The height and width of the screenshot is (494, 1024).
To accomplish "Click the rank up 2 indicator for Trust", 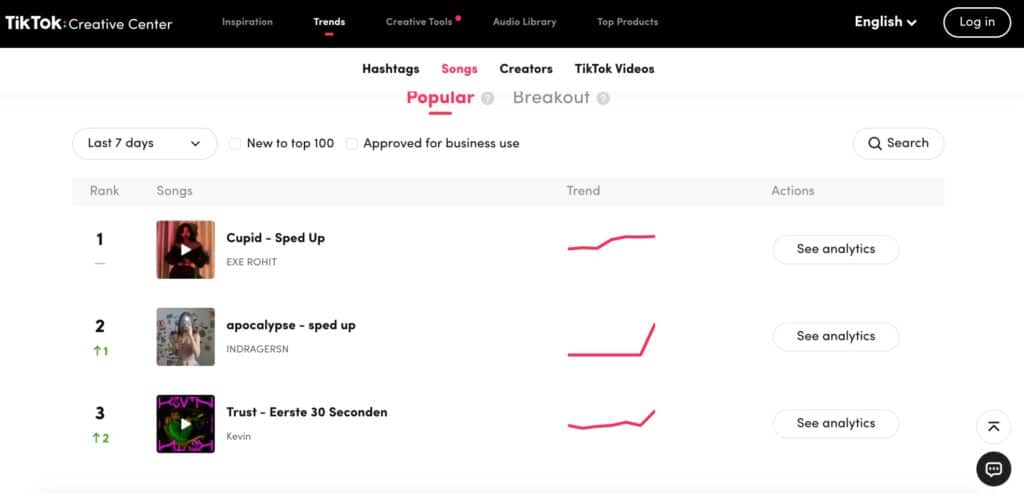I will click(x=101, y=438).
